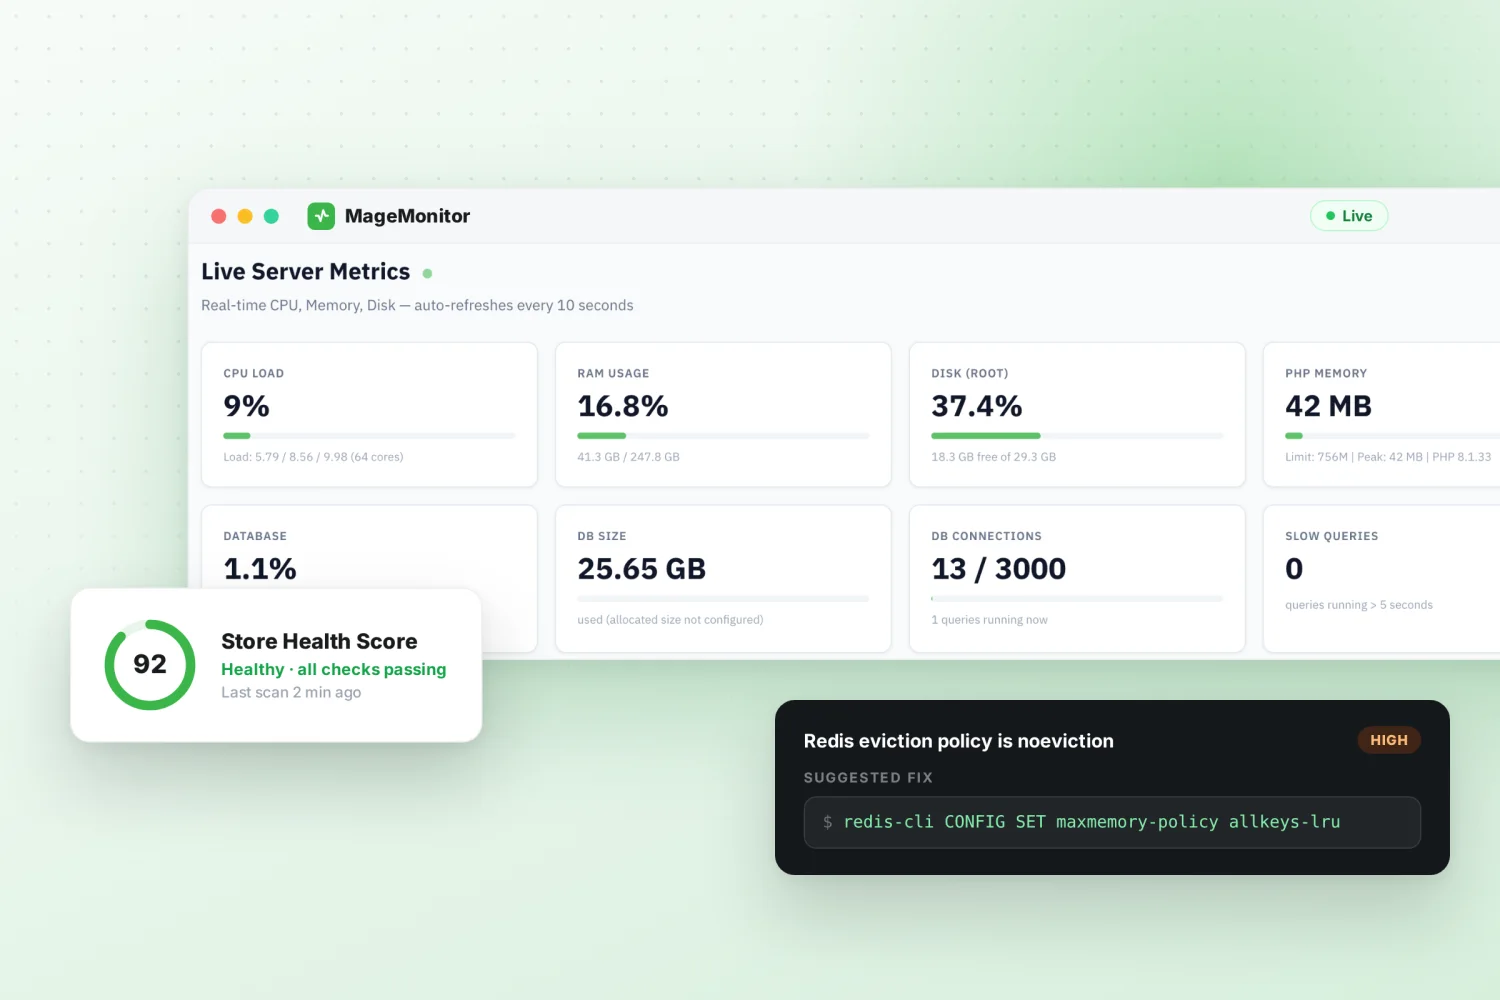Click the 1 queries running now text
1500x1000 pixels.
click(989, 620)
